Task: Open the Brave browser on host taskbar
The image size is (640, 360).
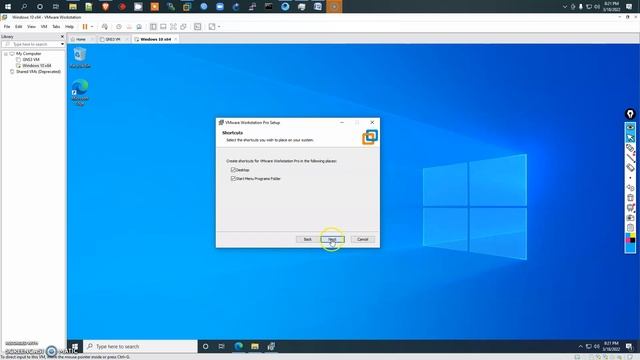Action: pyautogui.click(x=105, y=7)
